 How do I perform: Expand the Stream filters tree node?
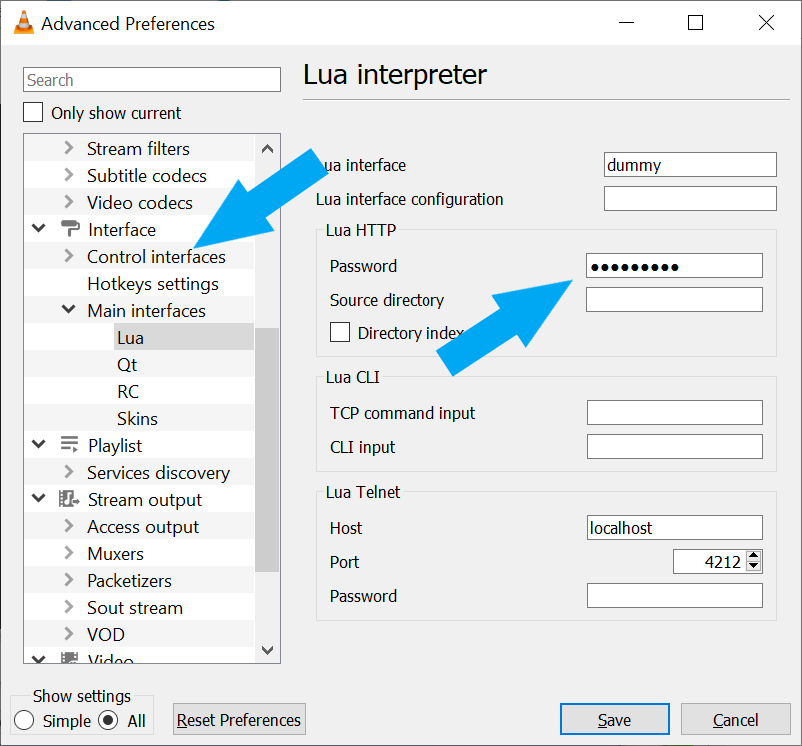coord(69,148)
